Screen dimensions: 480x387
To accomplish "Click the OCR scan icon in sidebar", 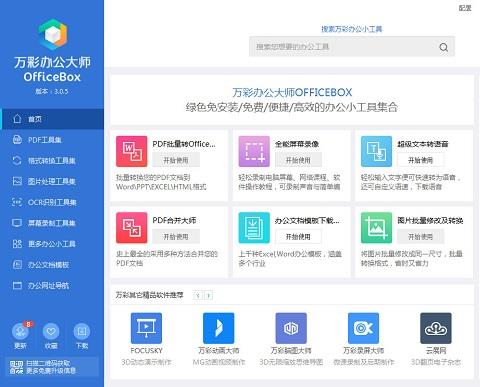I will (17, 202).
